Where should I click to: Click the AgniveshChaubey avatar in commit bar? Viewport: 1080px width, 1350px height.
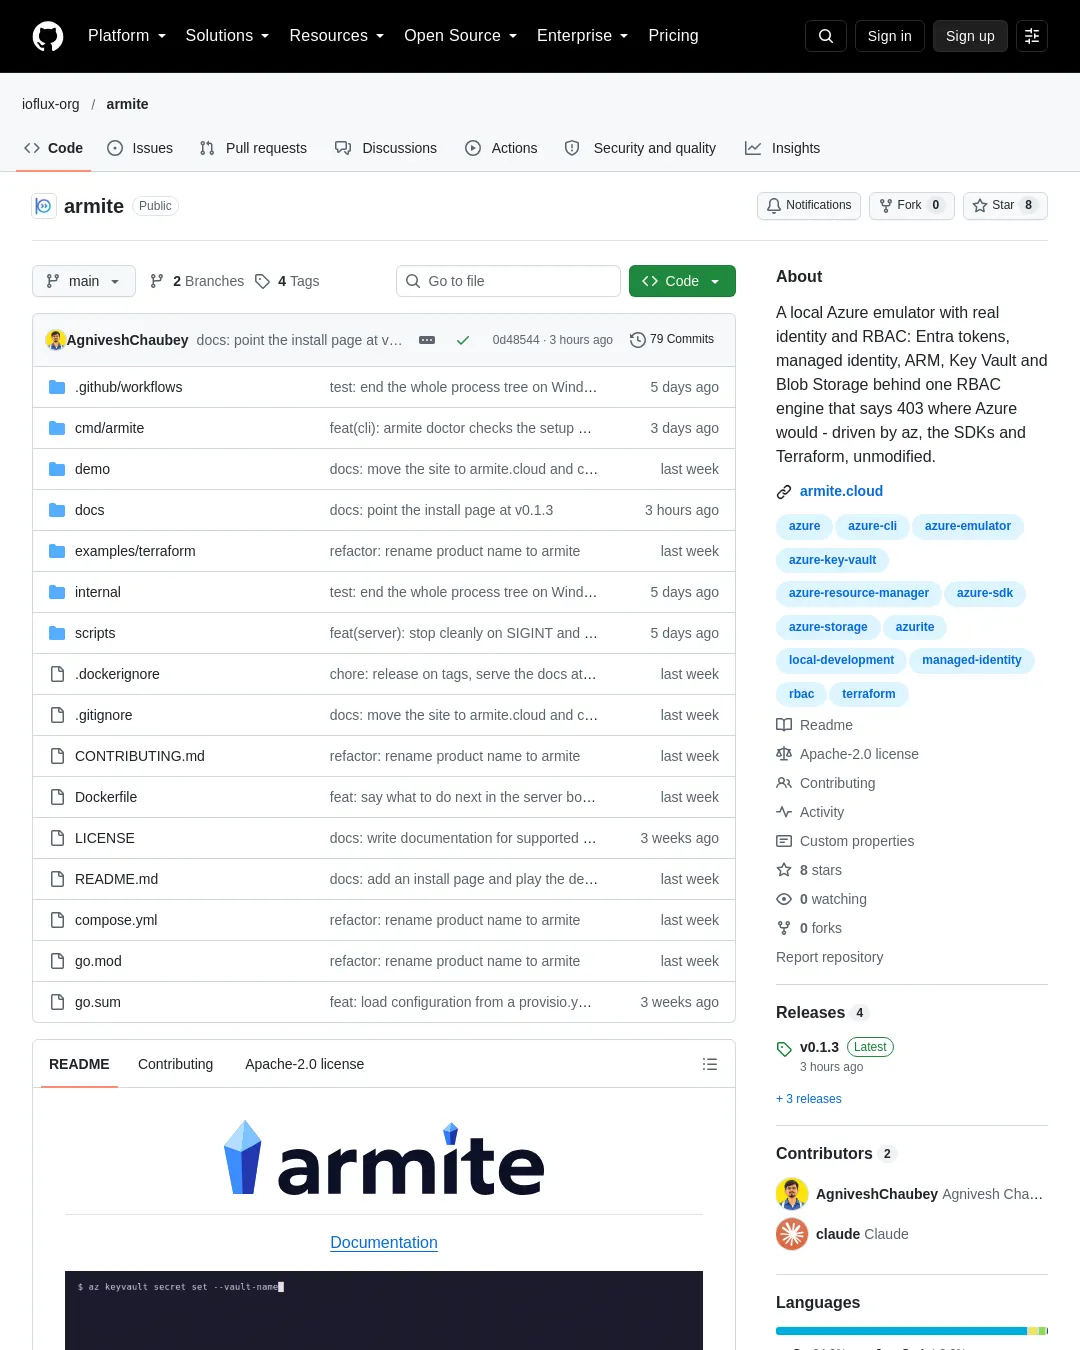click(56, 340)
